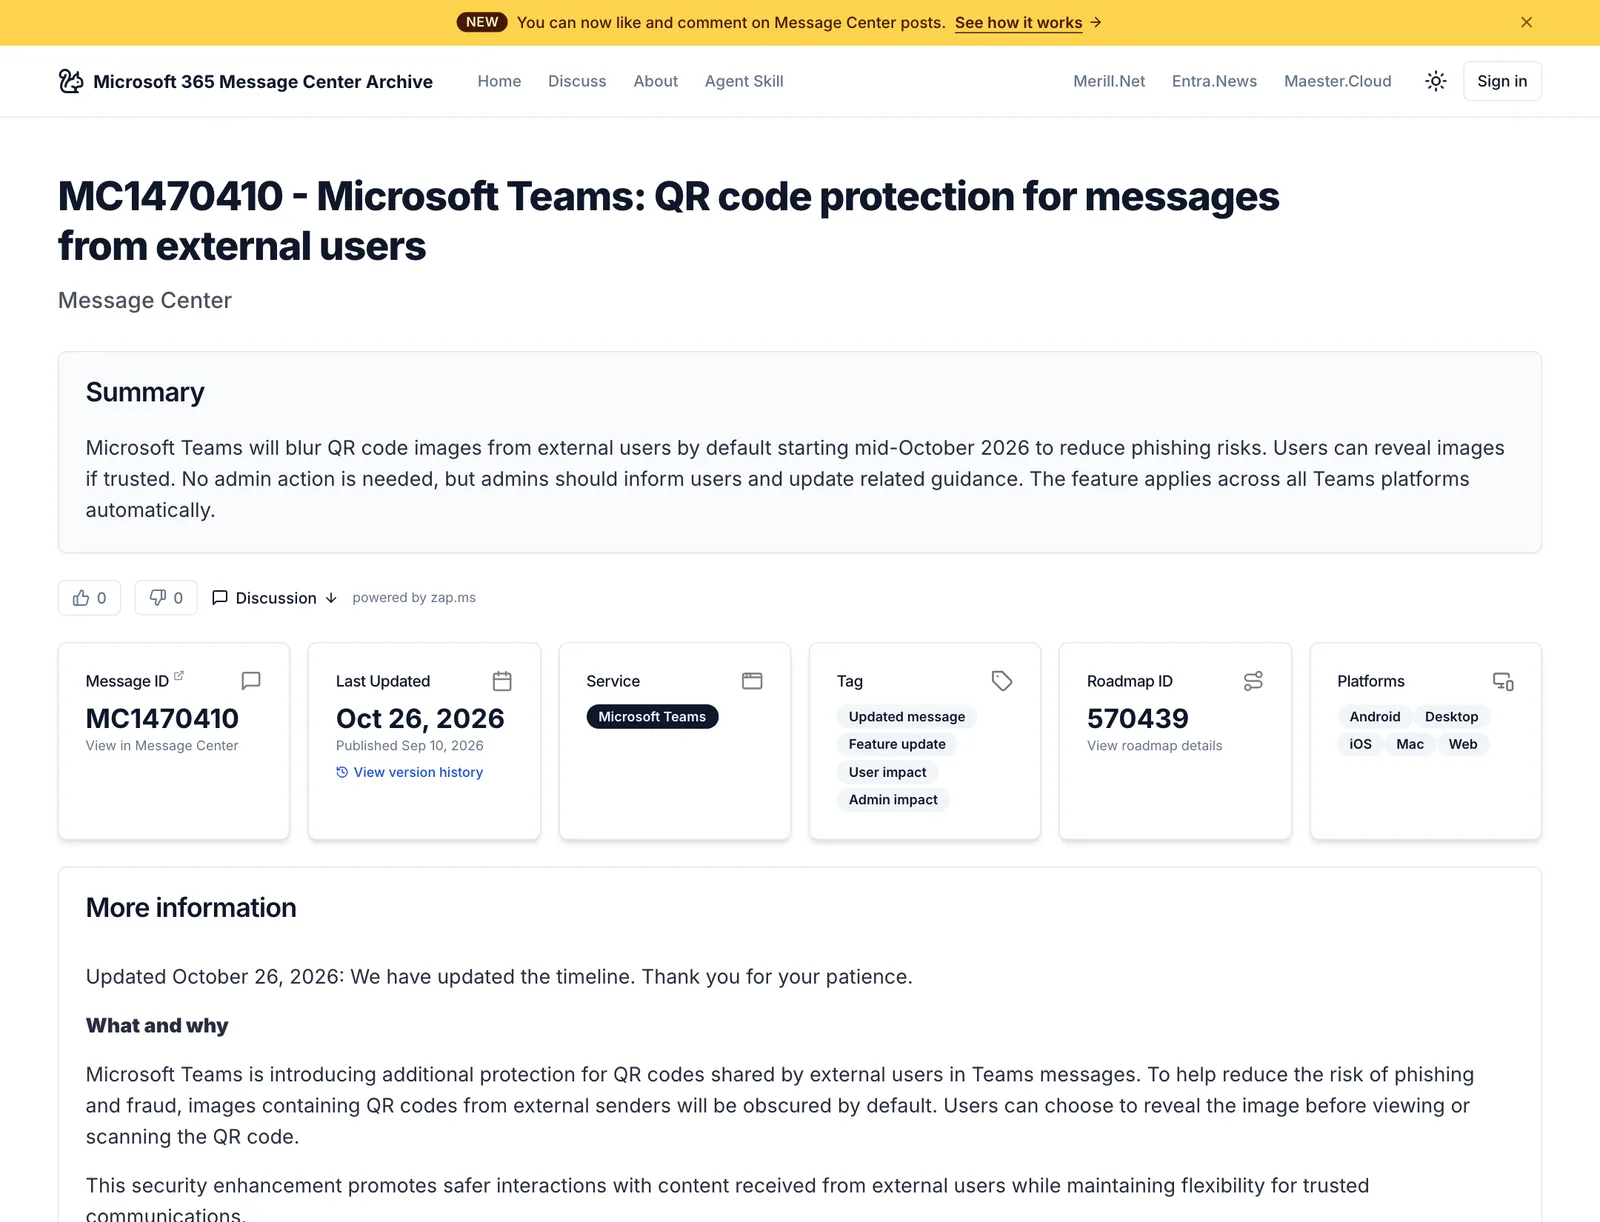Screen dimensions: 1600x1222
Task: Click the external link icon beside Message ID
Action: point(179,676)
